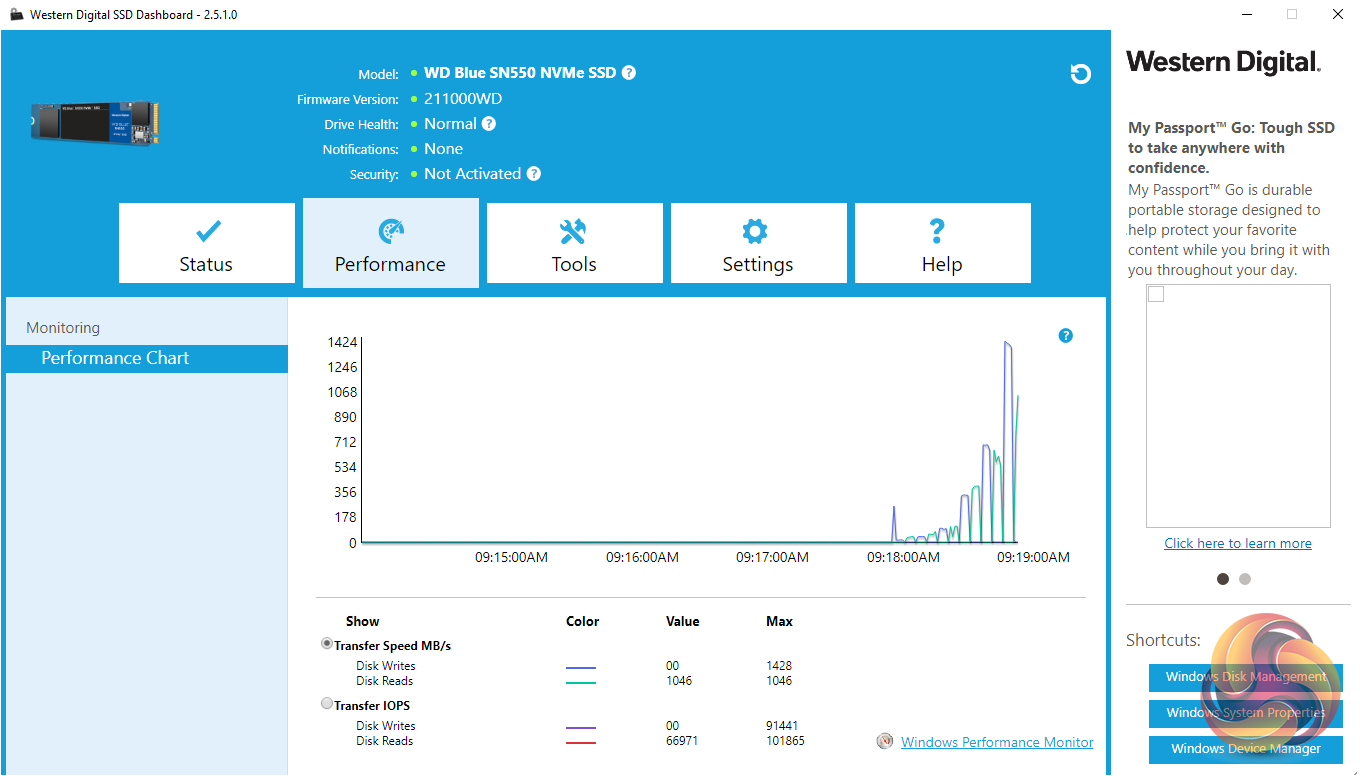The width and height of the screenshot is (1360, 776).
Task: Click the WD Blue SSD drive image
Action: (94, 121)
